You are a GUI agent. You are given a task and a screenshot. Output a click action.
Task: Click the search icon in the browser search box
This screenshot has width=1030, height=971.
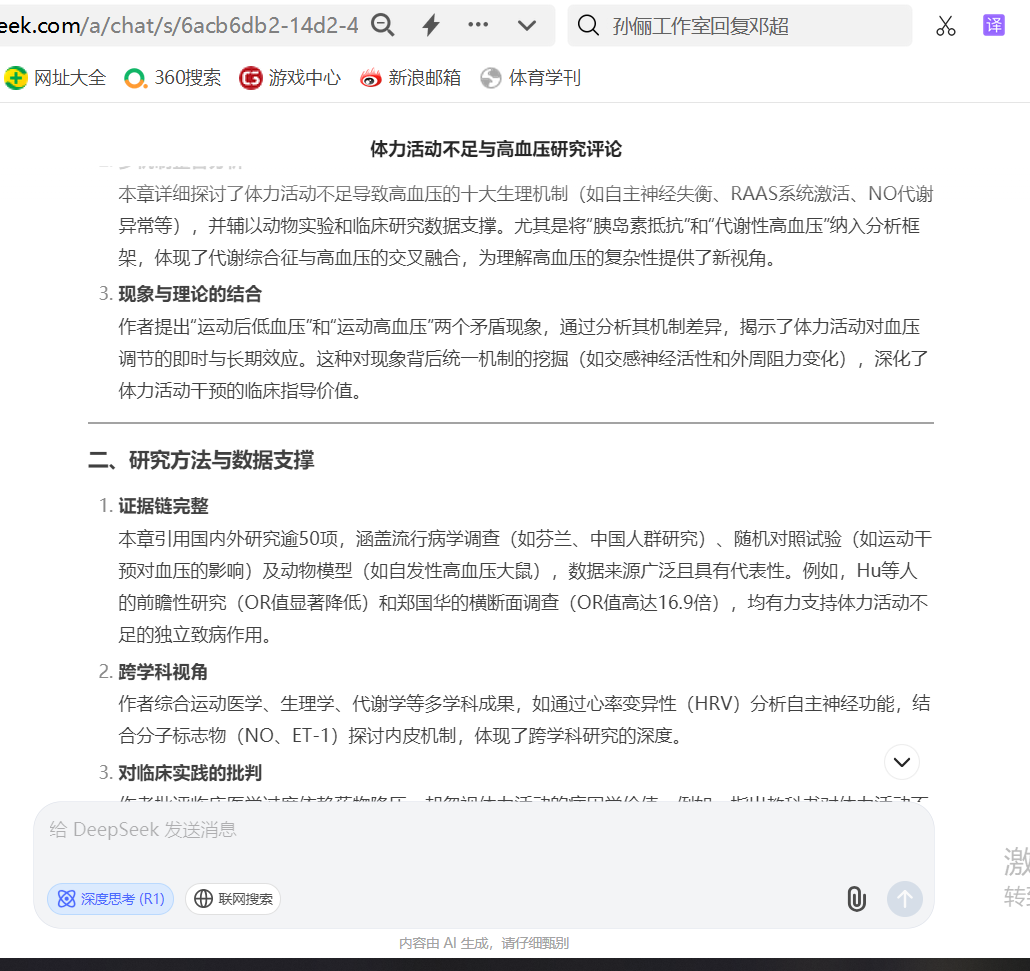(x=590, y=26)
